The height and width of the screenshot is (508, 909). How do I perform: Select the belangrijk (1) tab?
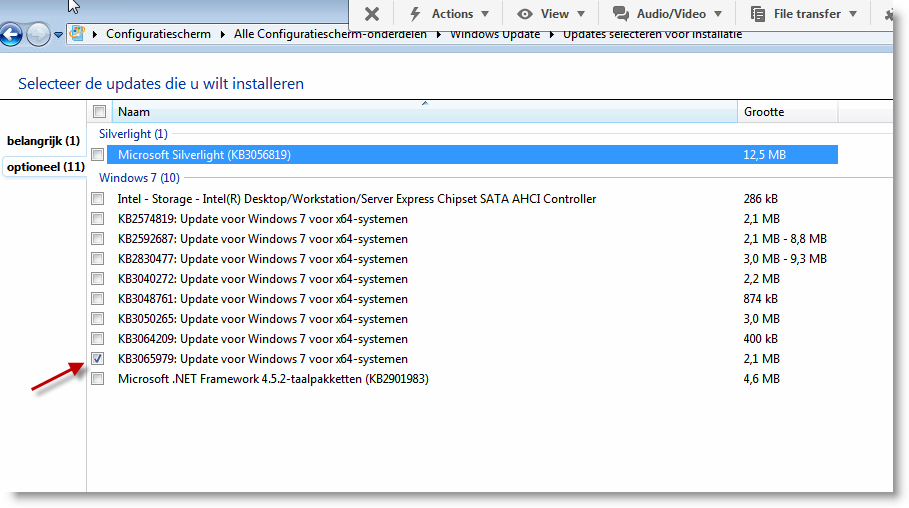click(x=43, y=141)
